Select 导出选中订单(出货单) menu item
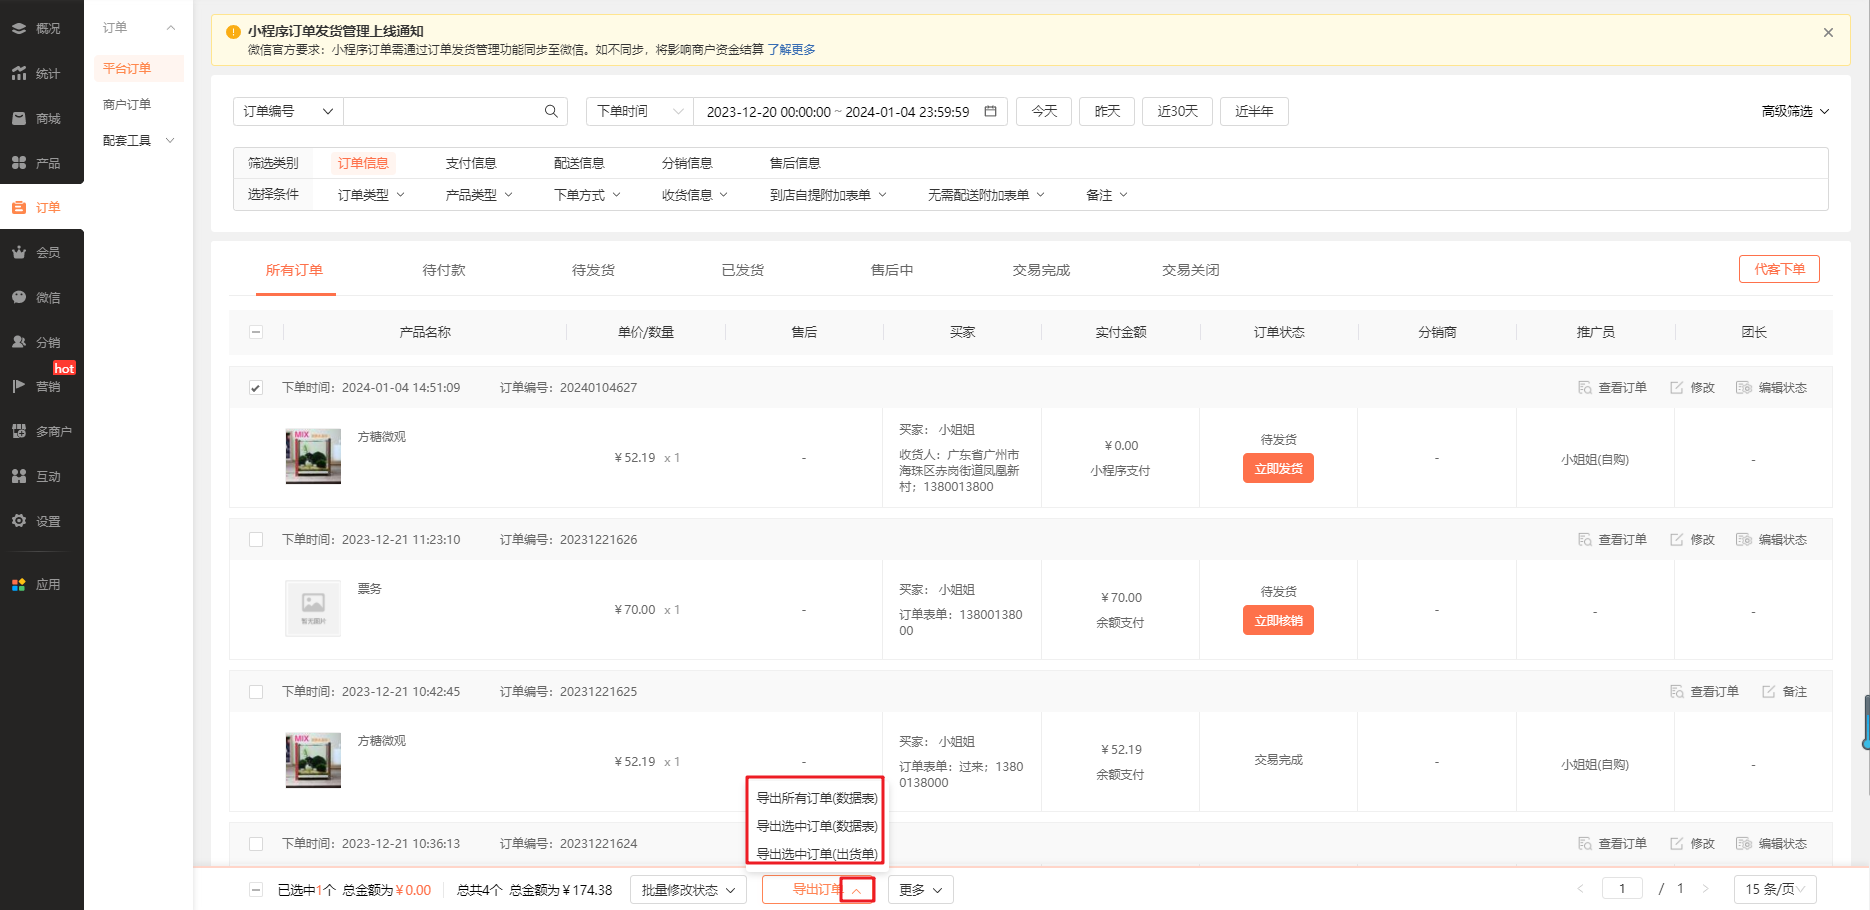 816,854
